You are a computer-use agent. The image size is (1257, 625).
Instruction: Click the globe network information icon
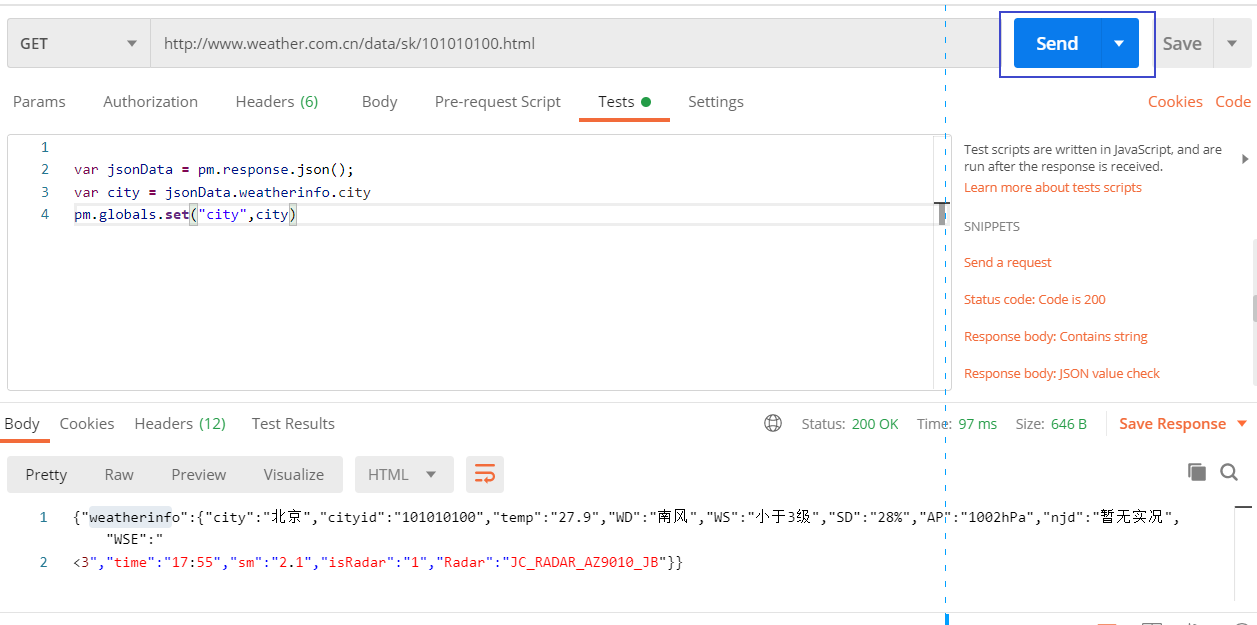(773, 423)
